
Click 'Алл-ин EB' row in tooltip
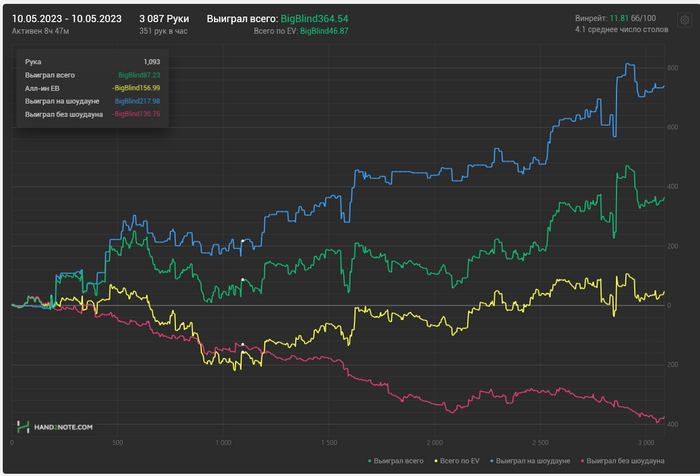coord(92,88)
